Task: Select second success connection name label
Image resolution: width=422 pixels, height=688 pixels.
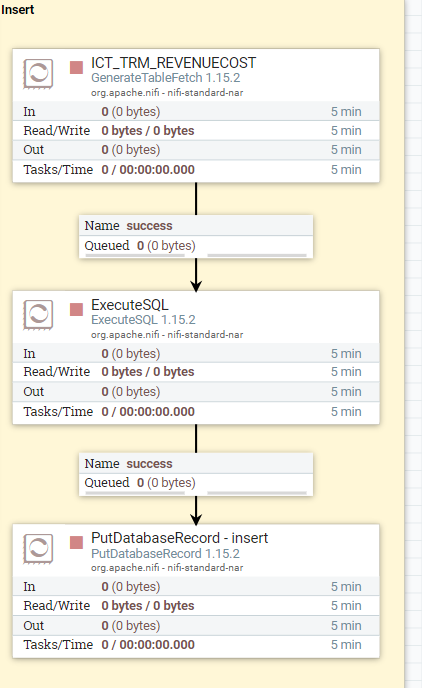Action: click(149, 464)
